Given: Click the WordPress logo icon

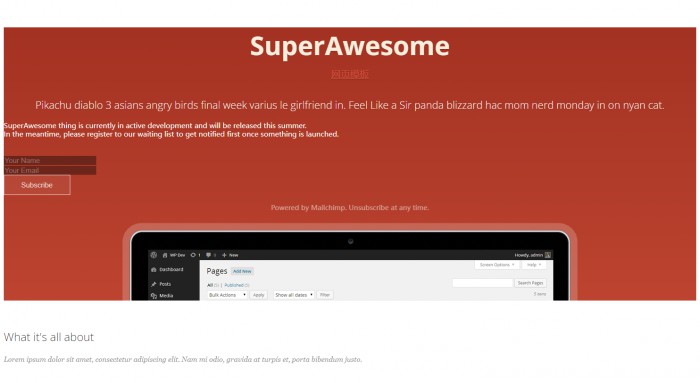Looking at the screenshot, I should [154, 255].
